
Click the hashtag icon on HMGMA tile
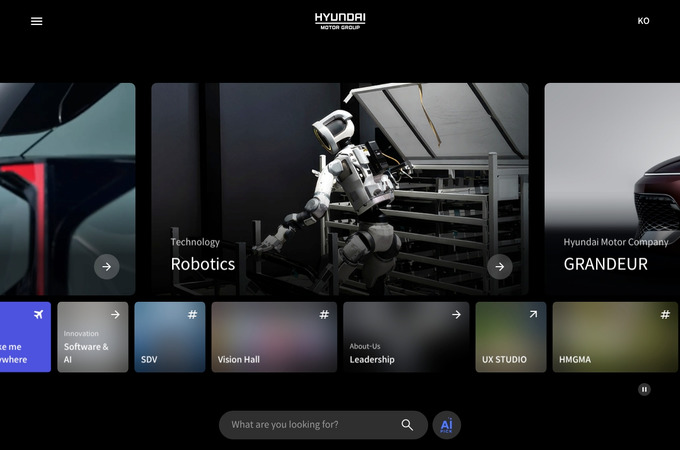(665, 314)
